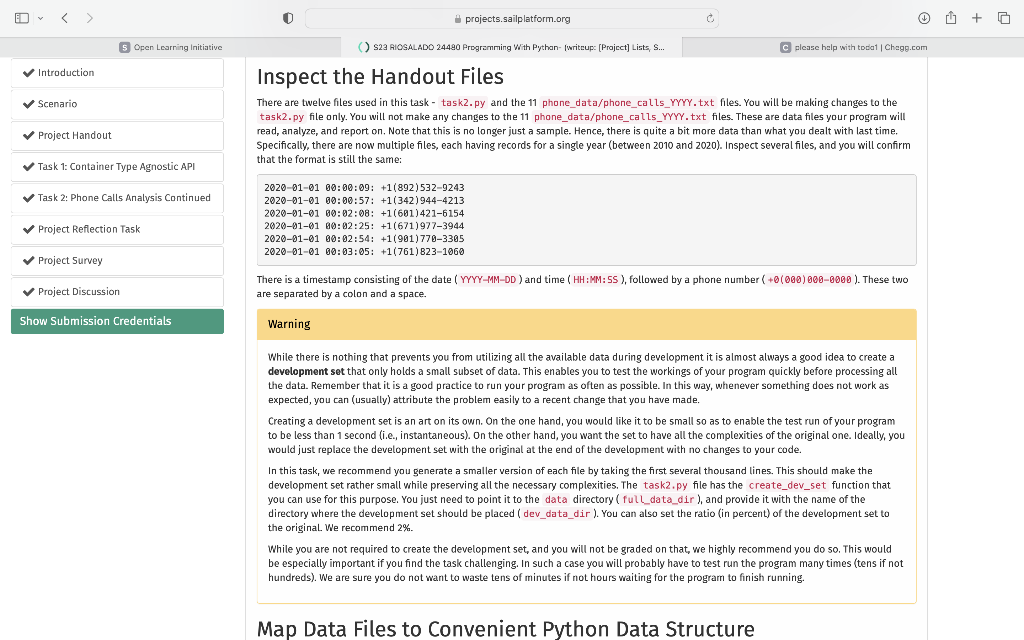Open the Introduction section

118,72
